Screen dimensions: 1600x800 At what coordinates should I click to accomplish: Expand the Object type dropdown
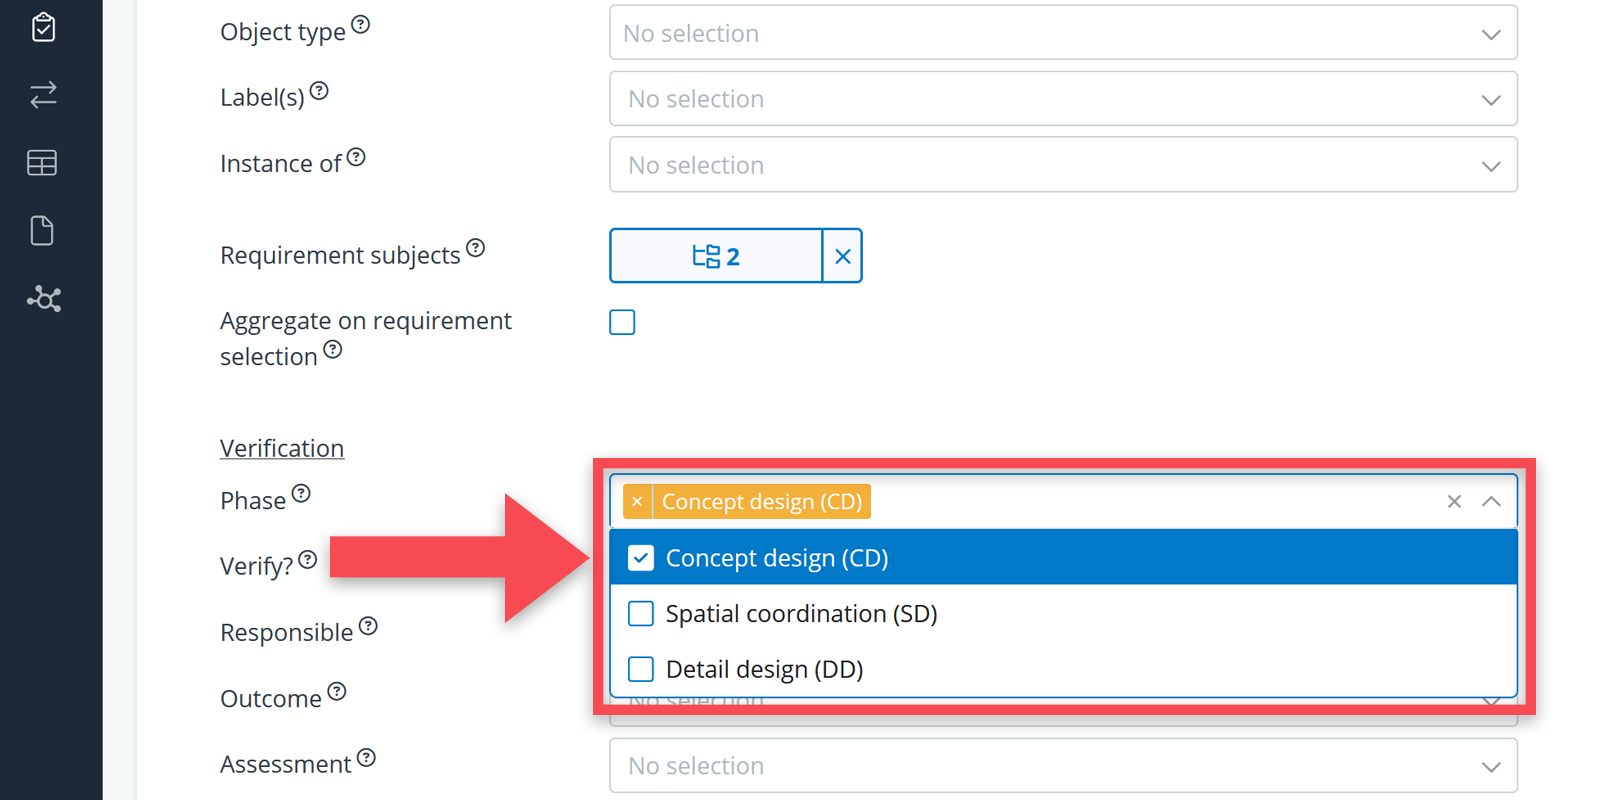1063,33
